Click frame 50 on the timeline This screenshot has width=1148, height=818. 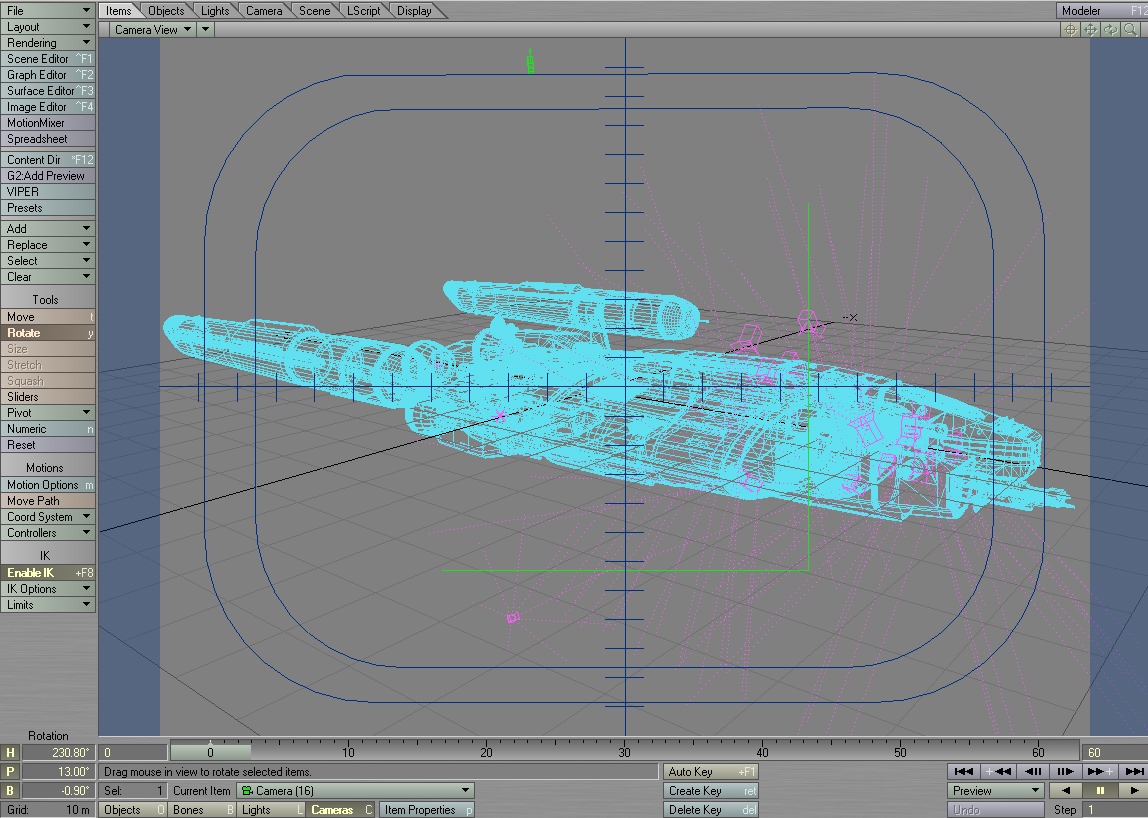tap(901, 752)
